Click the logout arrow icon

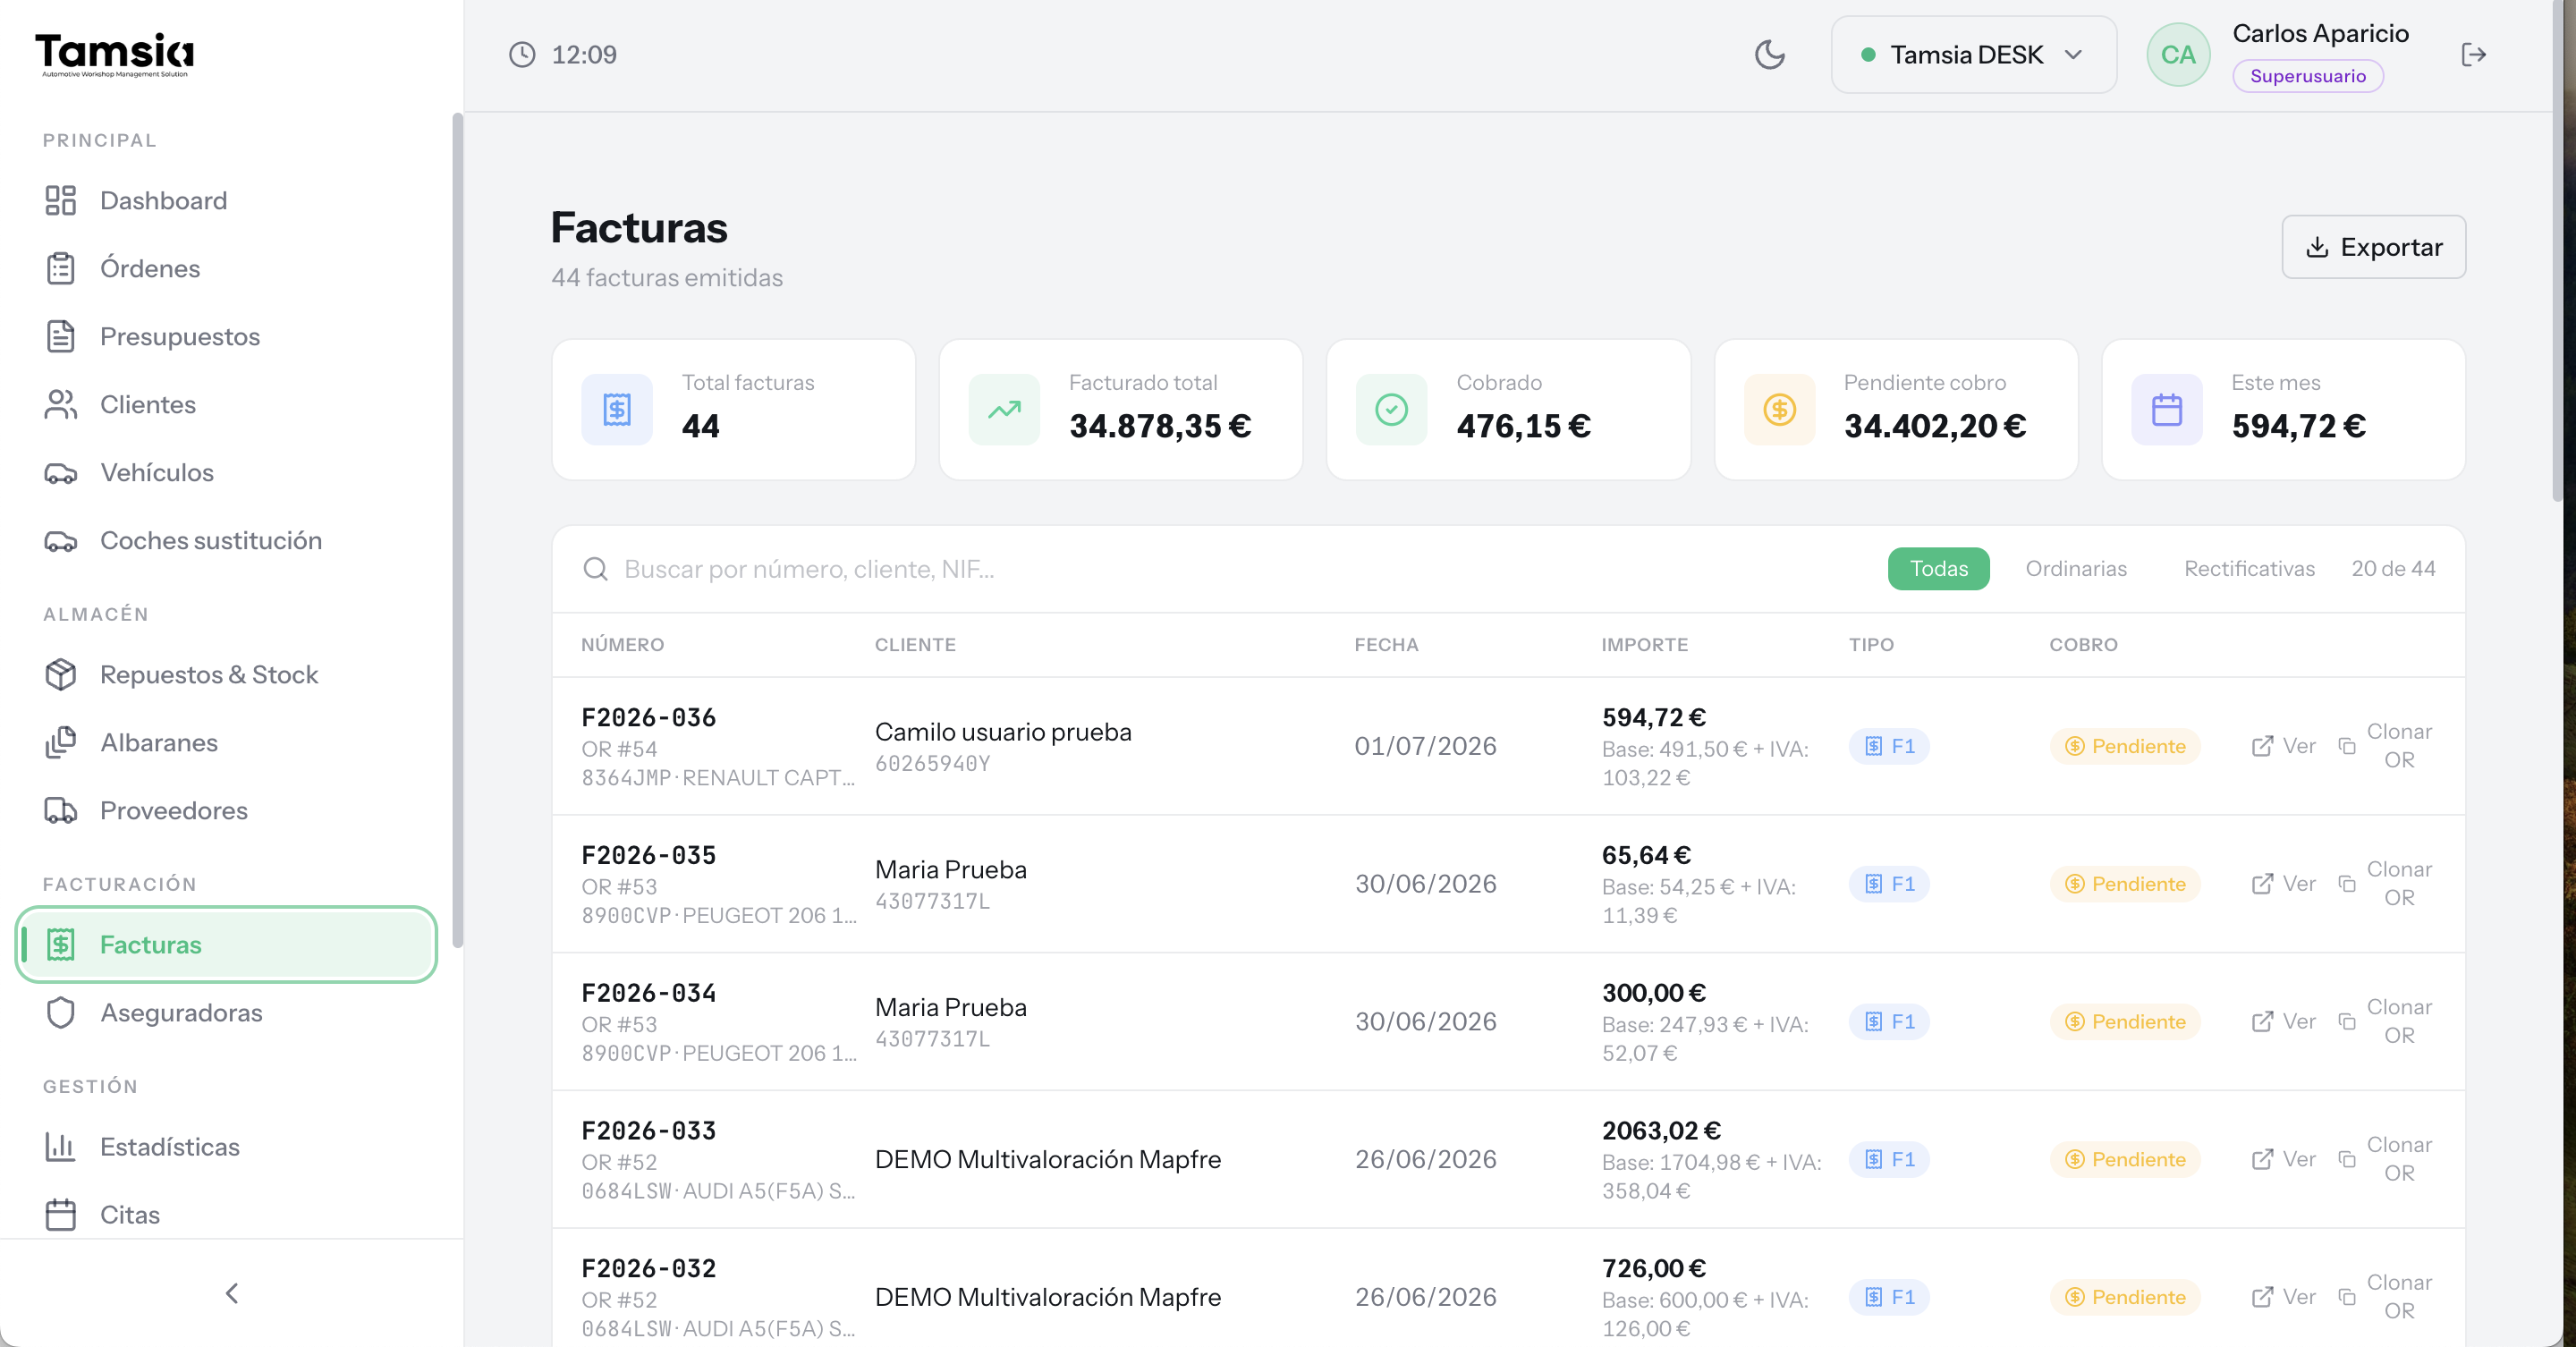coord(2473,54)
